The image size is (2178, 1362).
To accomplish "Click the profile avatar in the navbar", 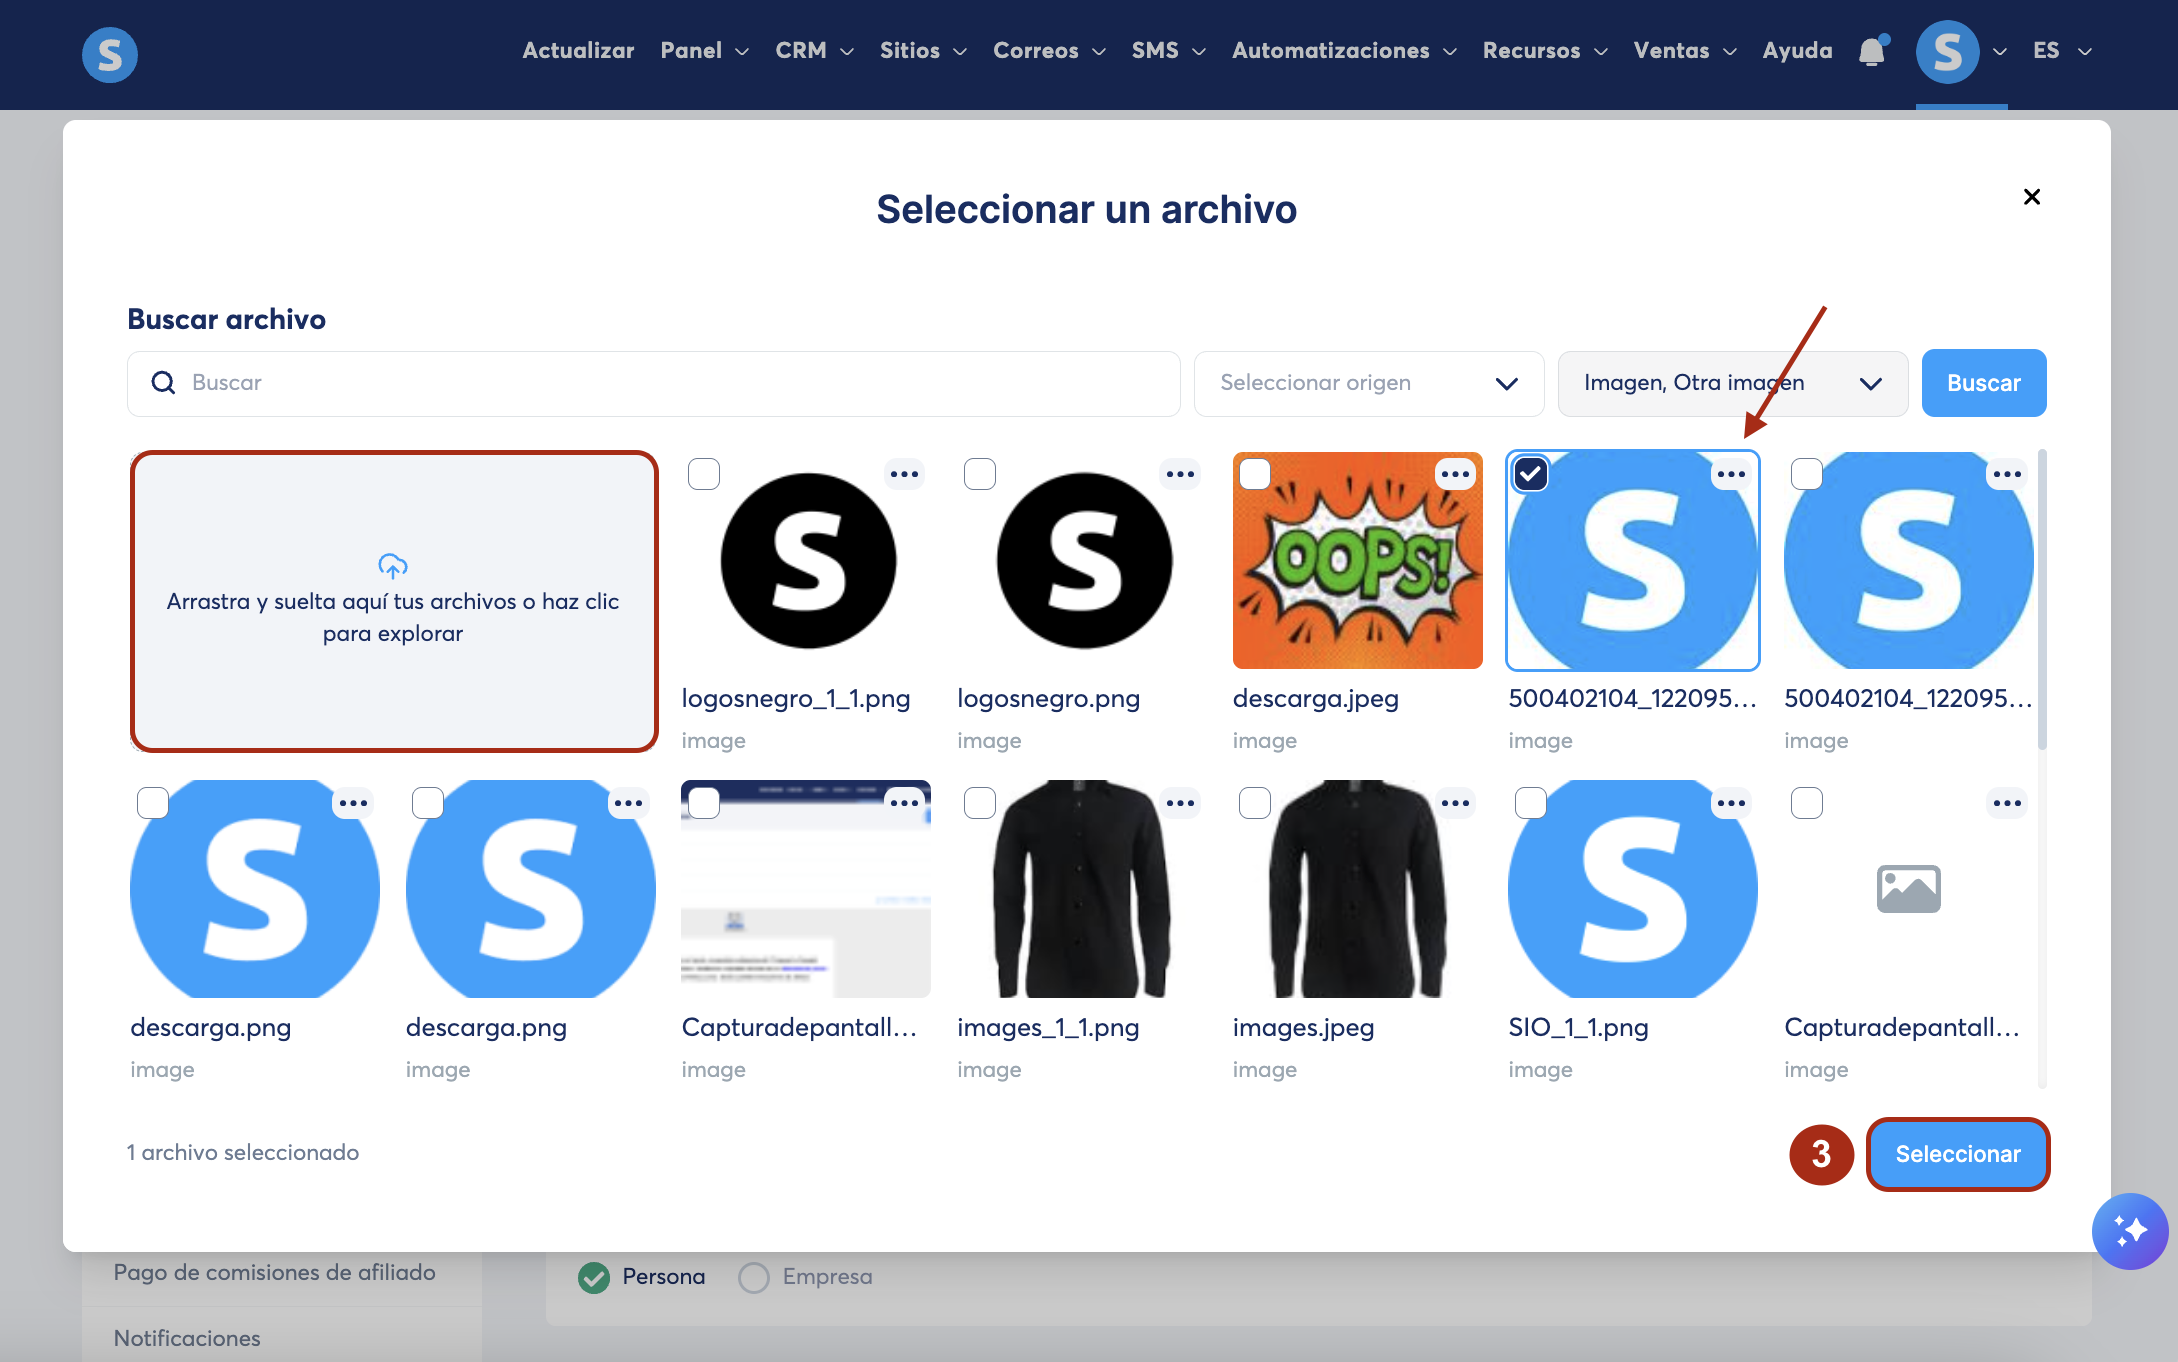I will [x=1947, y=52].
